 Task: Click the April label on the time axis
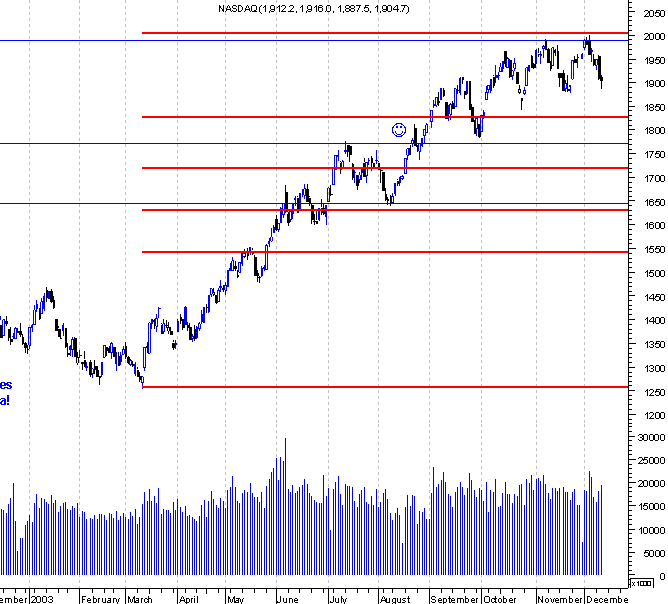pyautogui.click(x=189, y=599)
